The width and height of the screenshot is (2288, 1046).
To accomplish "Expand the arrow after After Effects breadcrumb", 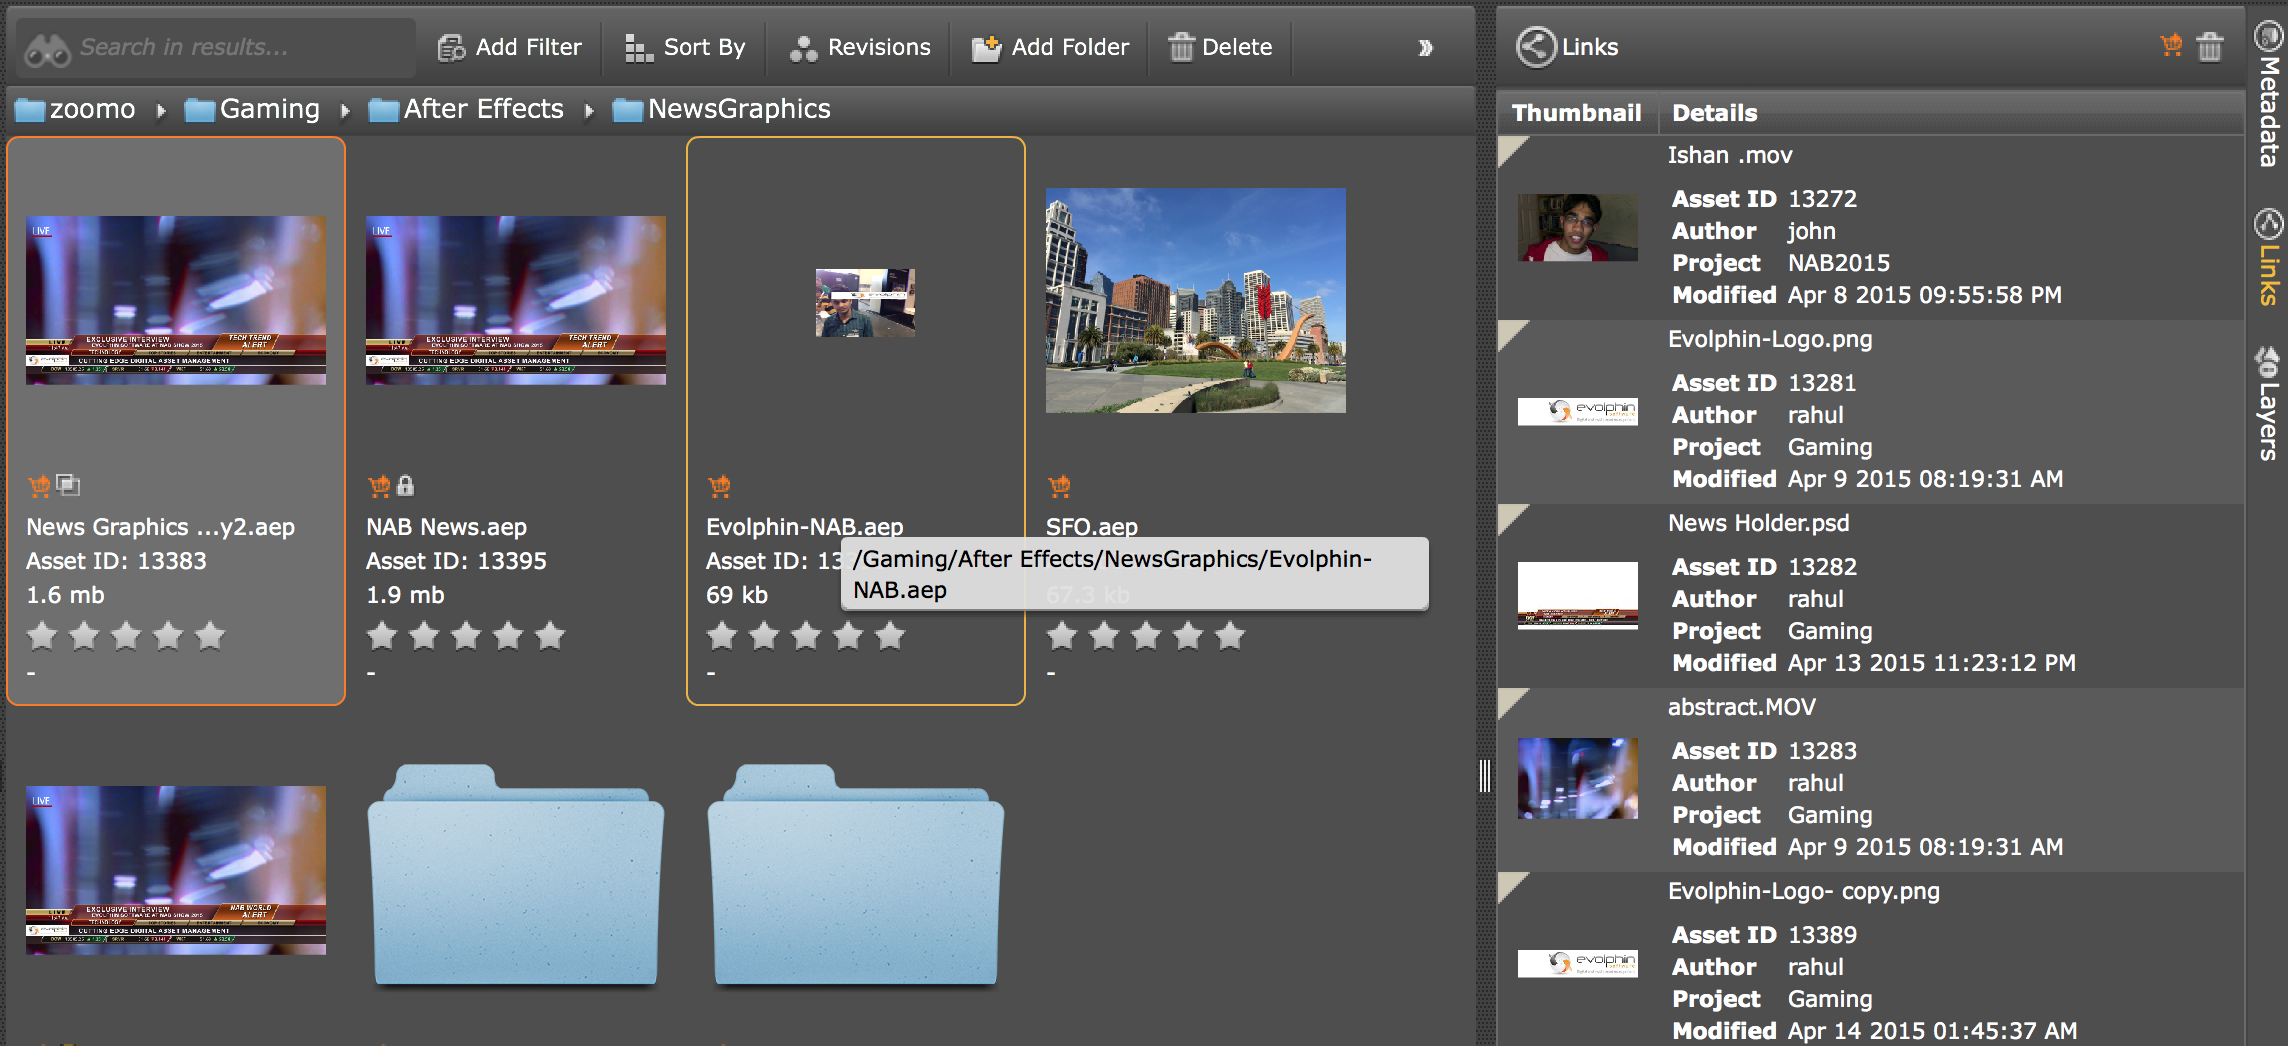I will pos(589,110).
